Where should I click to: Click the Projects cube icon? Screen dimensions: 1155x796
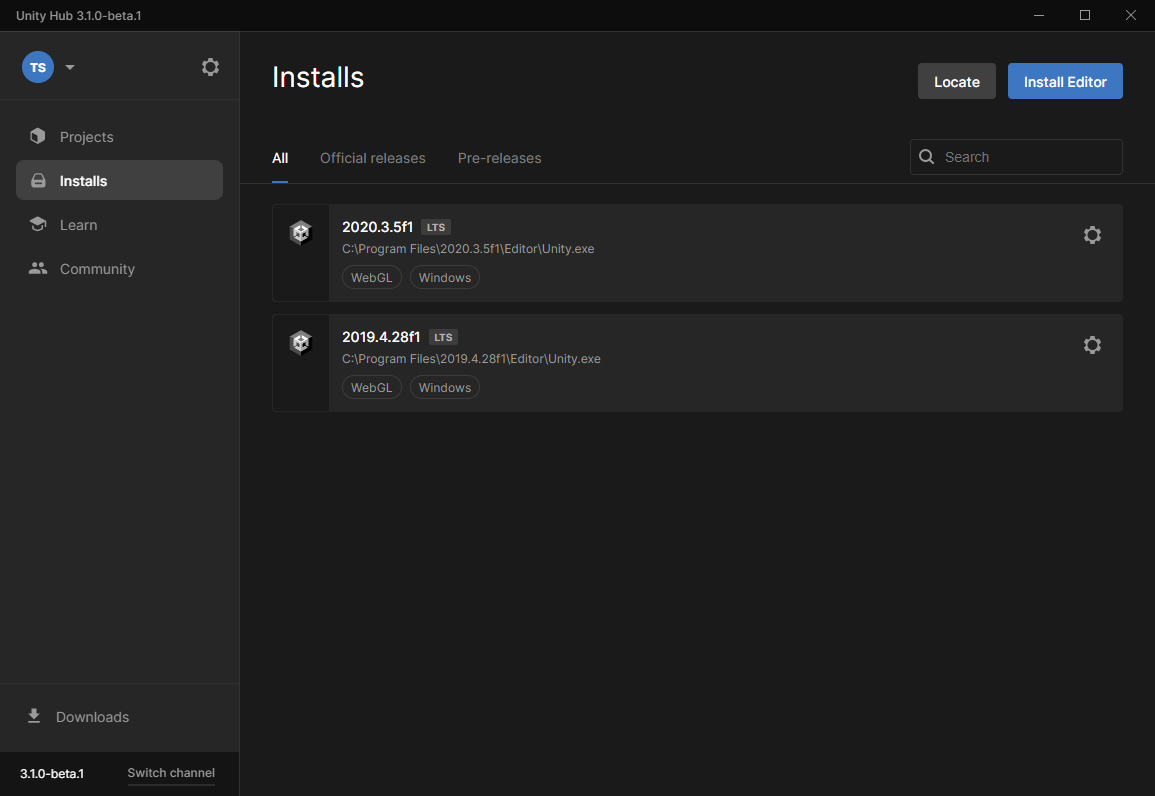click(38, 136)
